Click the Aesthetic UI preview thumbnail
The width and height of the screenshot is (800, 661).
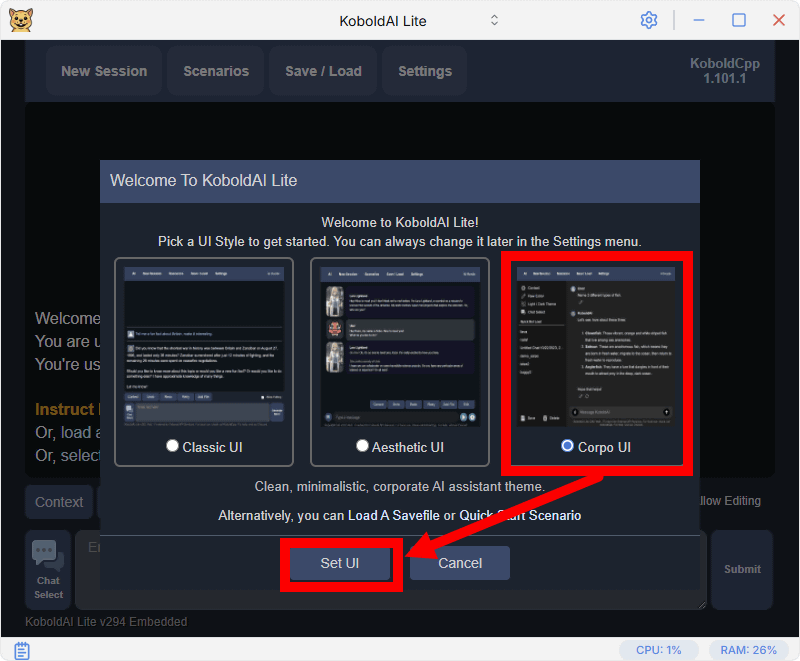[400, 345]
